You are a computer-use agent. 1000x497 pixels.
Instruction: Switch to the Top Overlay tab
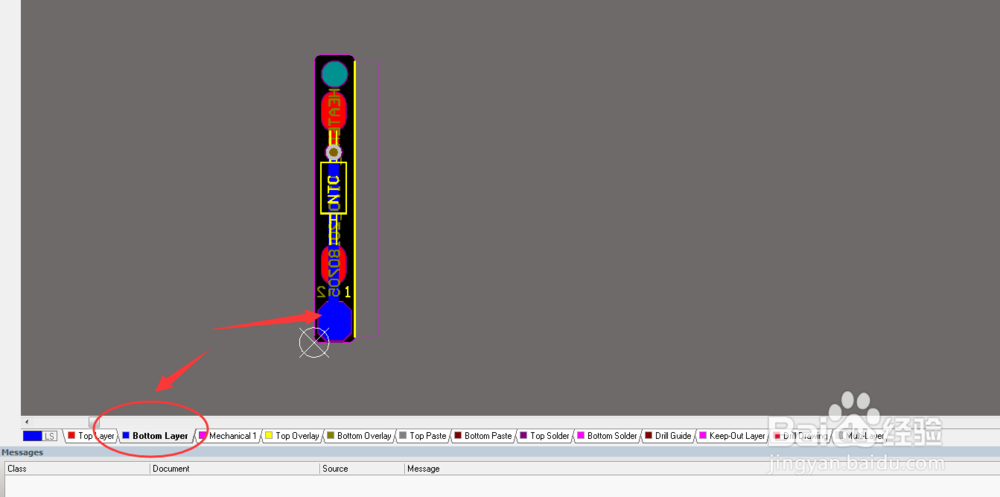(x=291, y=436)
